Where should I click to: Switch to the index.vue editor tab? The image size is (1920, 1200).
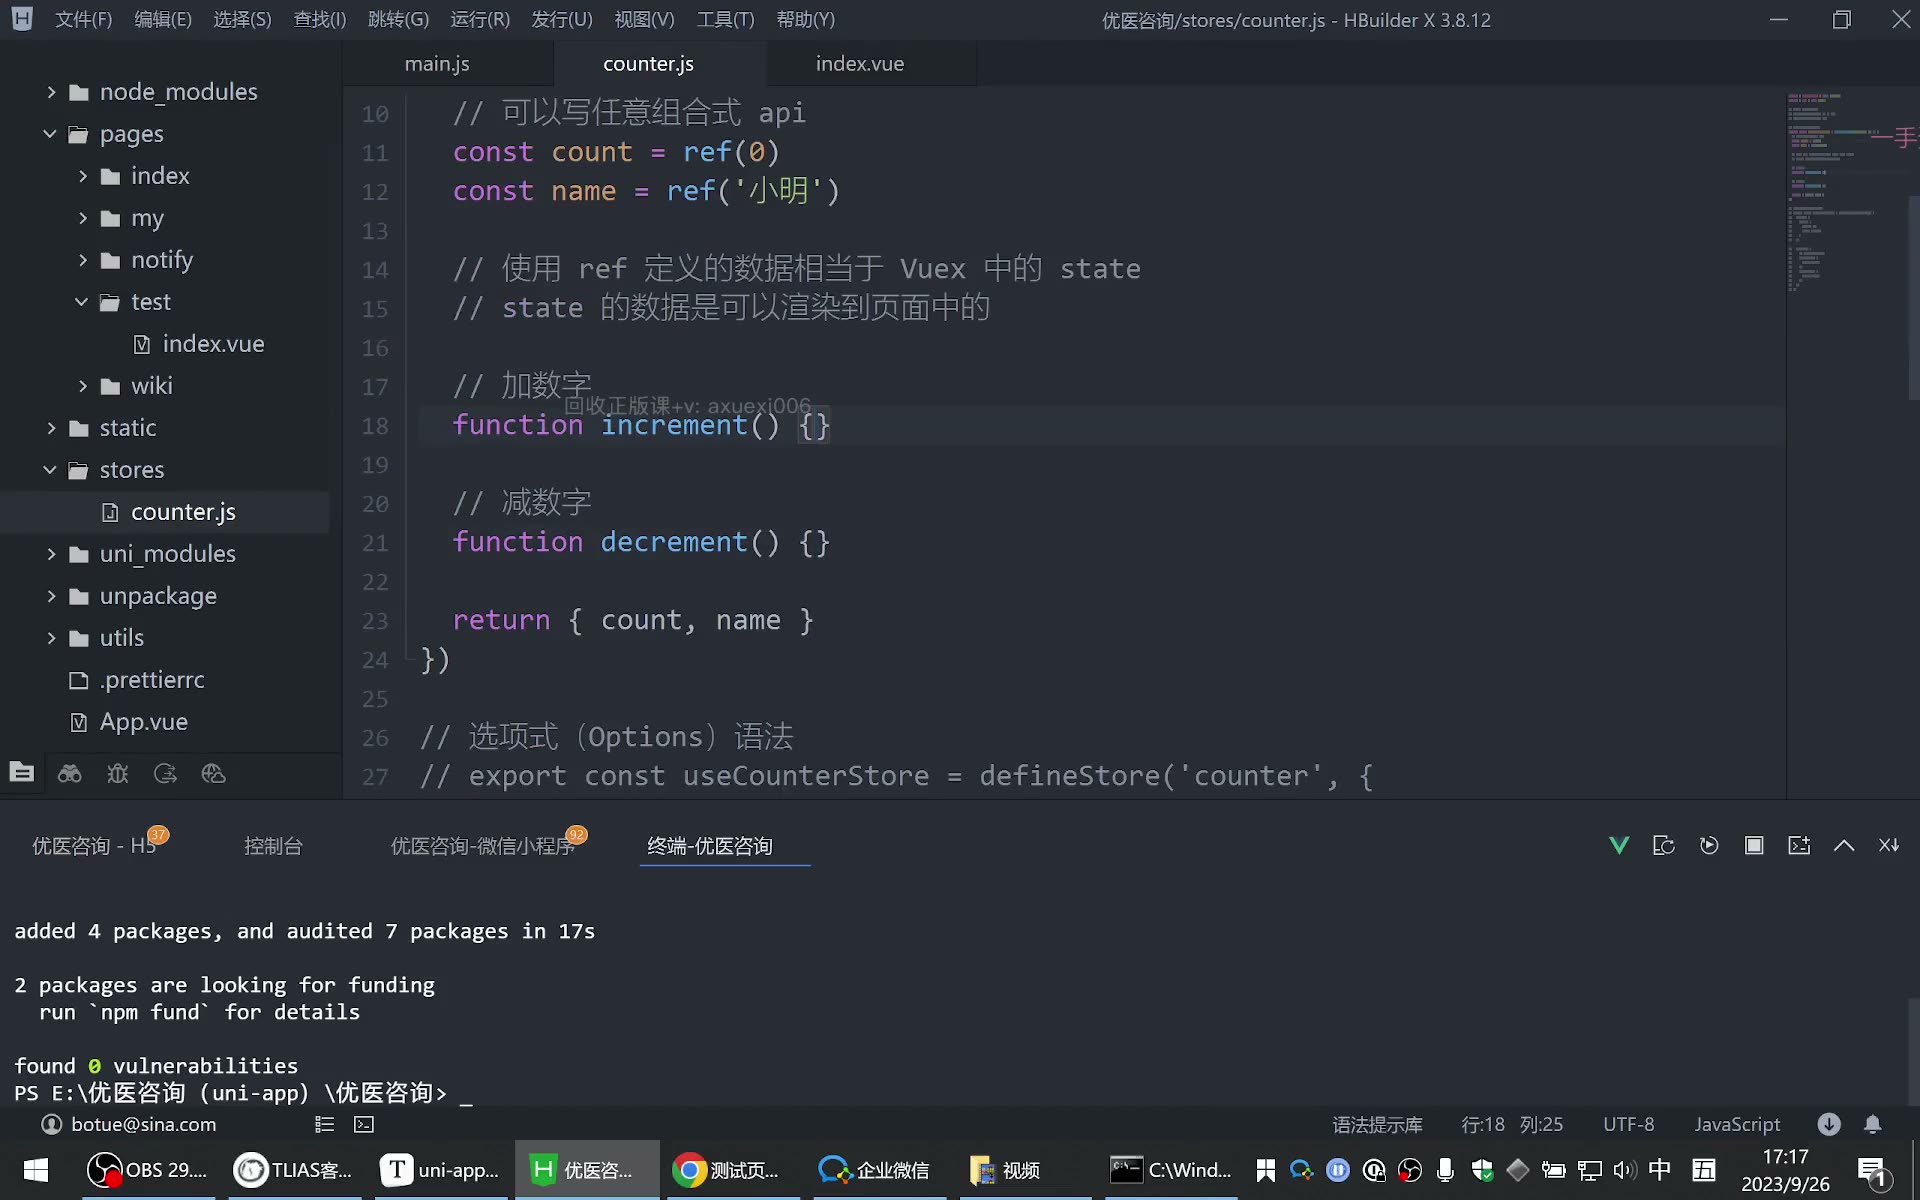pyautogui.click(x=860, y=64)
